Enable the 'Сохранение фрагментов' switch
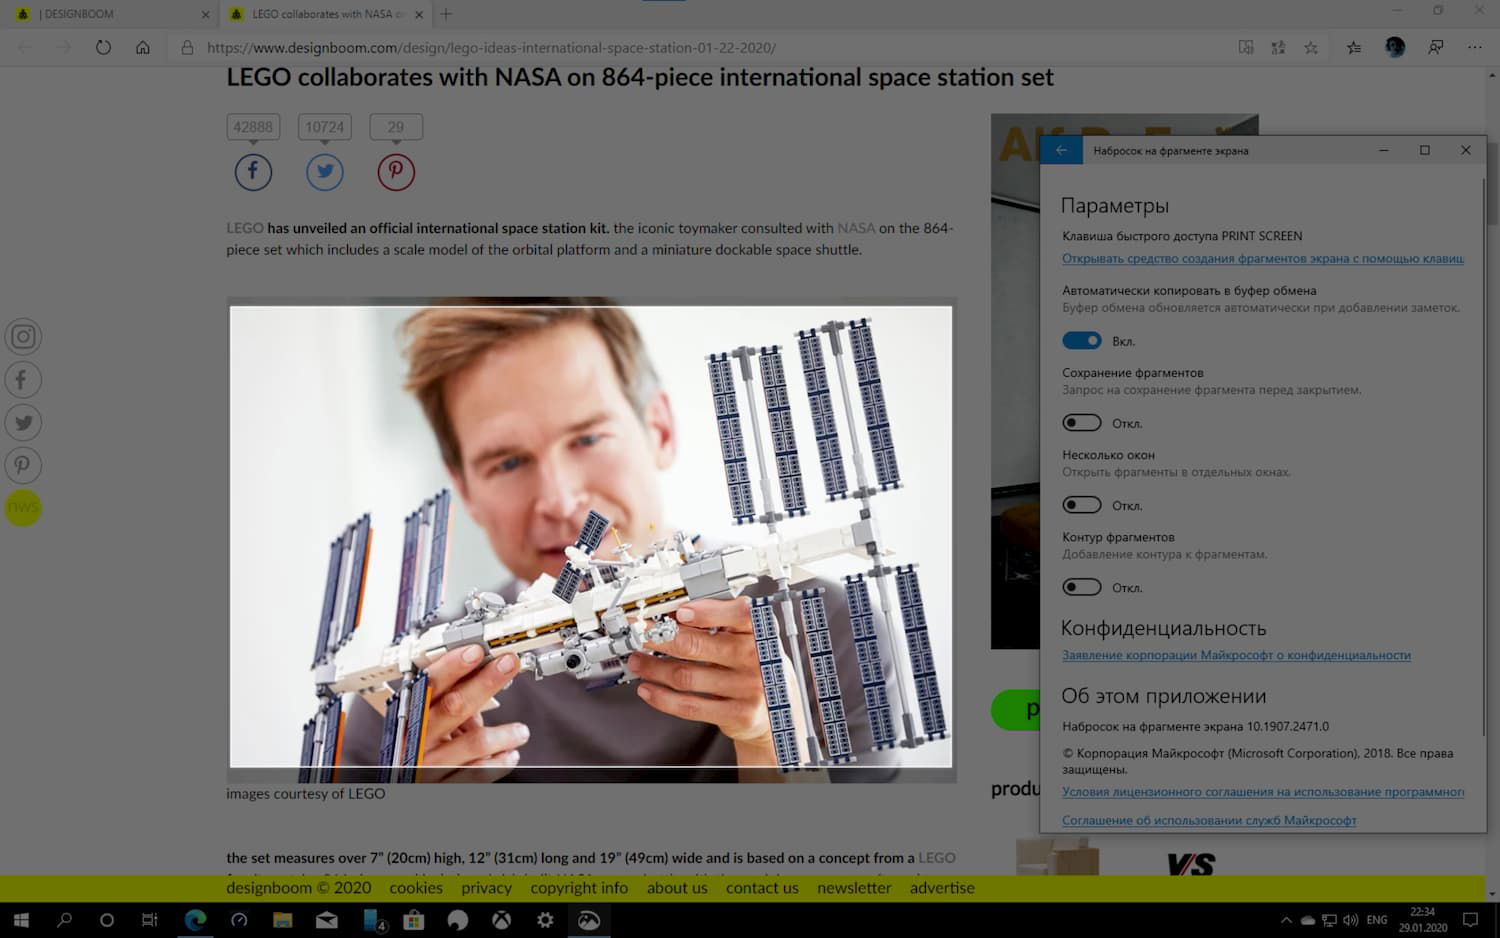This screenshot has width=1500, height=938. (1081, 423)
